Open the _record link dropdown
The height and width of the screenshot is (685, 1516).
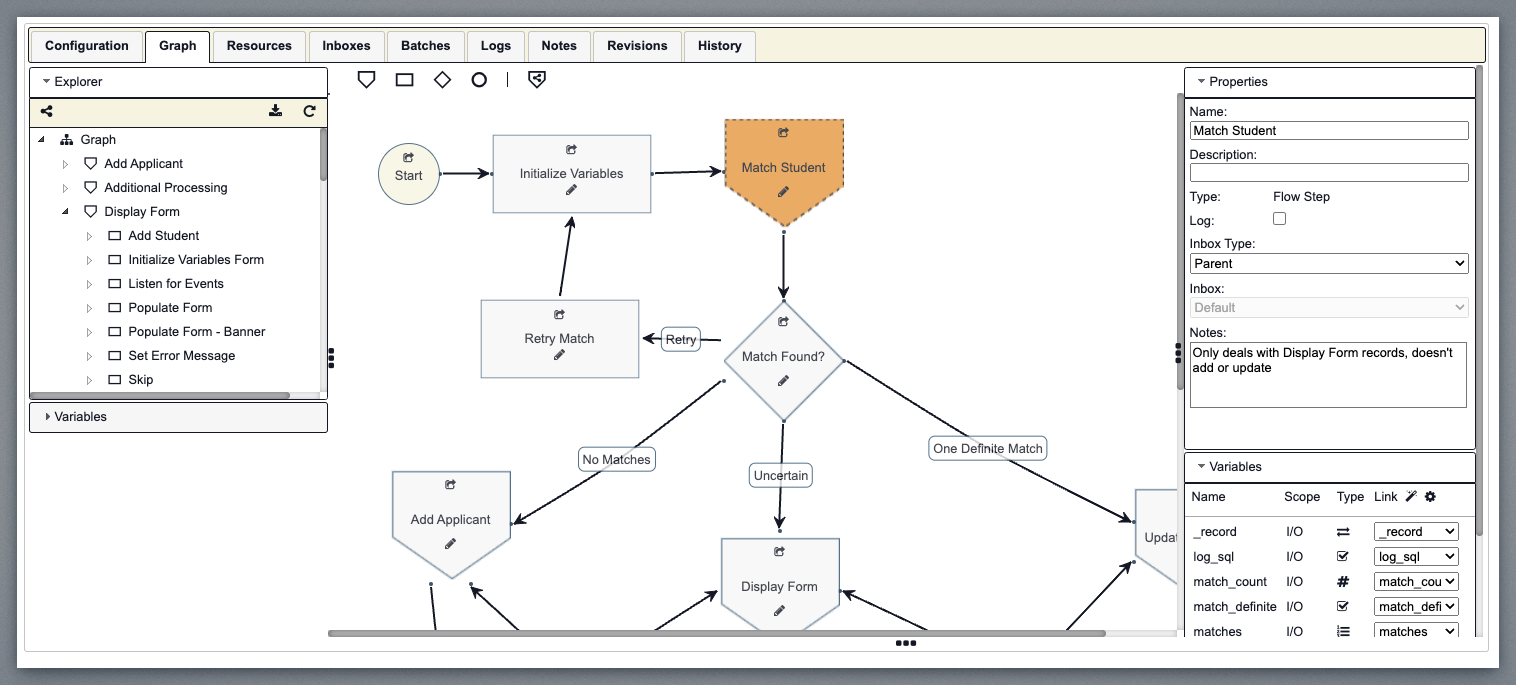(x=1415, y=532)
